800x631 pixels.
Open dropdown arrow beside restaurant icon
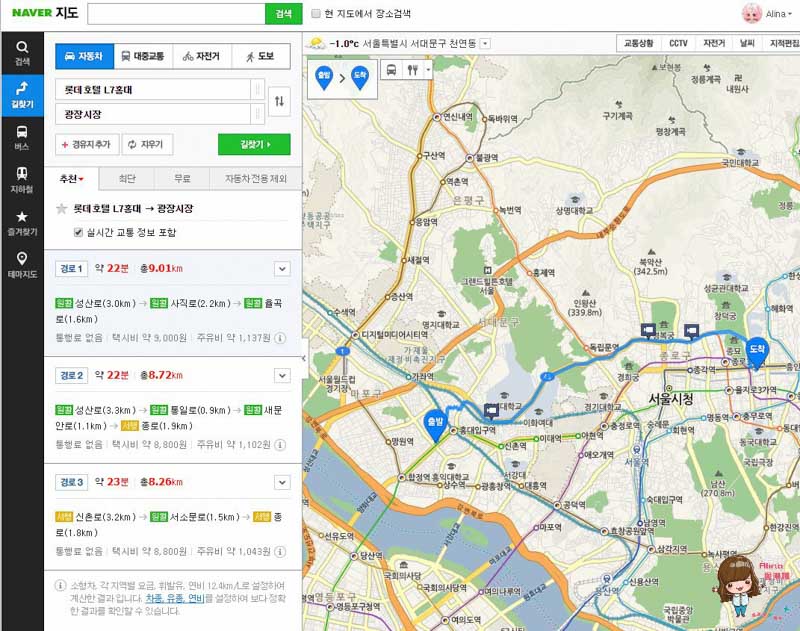(x=428, y=70)
